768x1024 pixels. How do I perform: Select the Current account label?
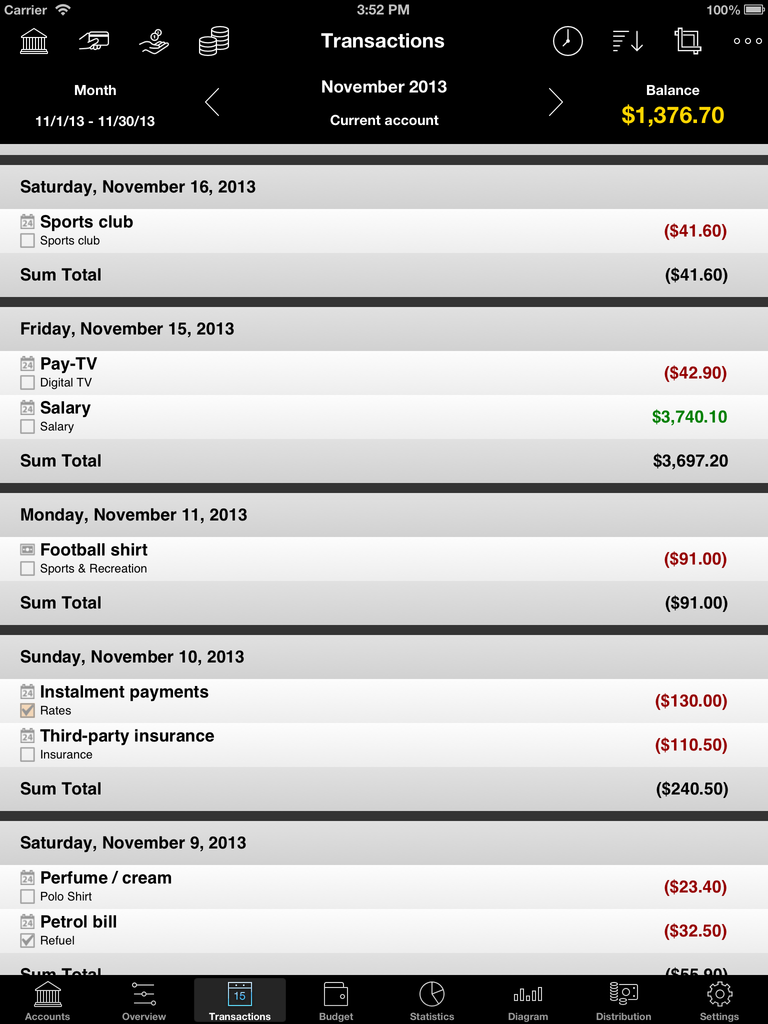pos(384,120)
